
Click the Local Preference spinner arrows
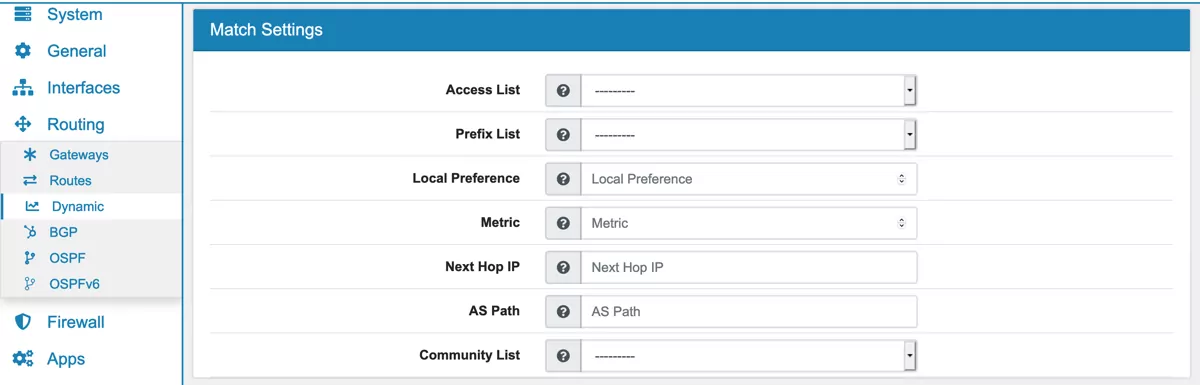click(x=901, y=179)
